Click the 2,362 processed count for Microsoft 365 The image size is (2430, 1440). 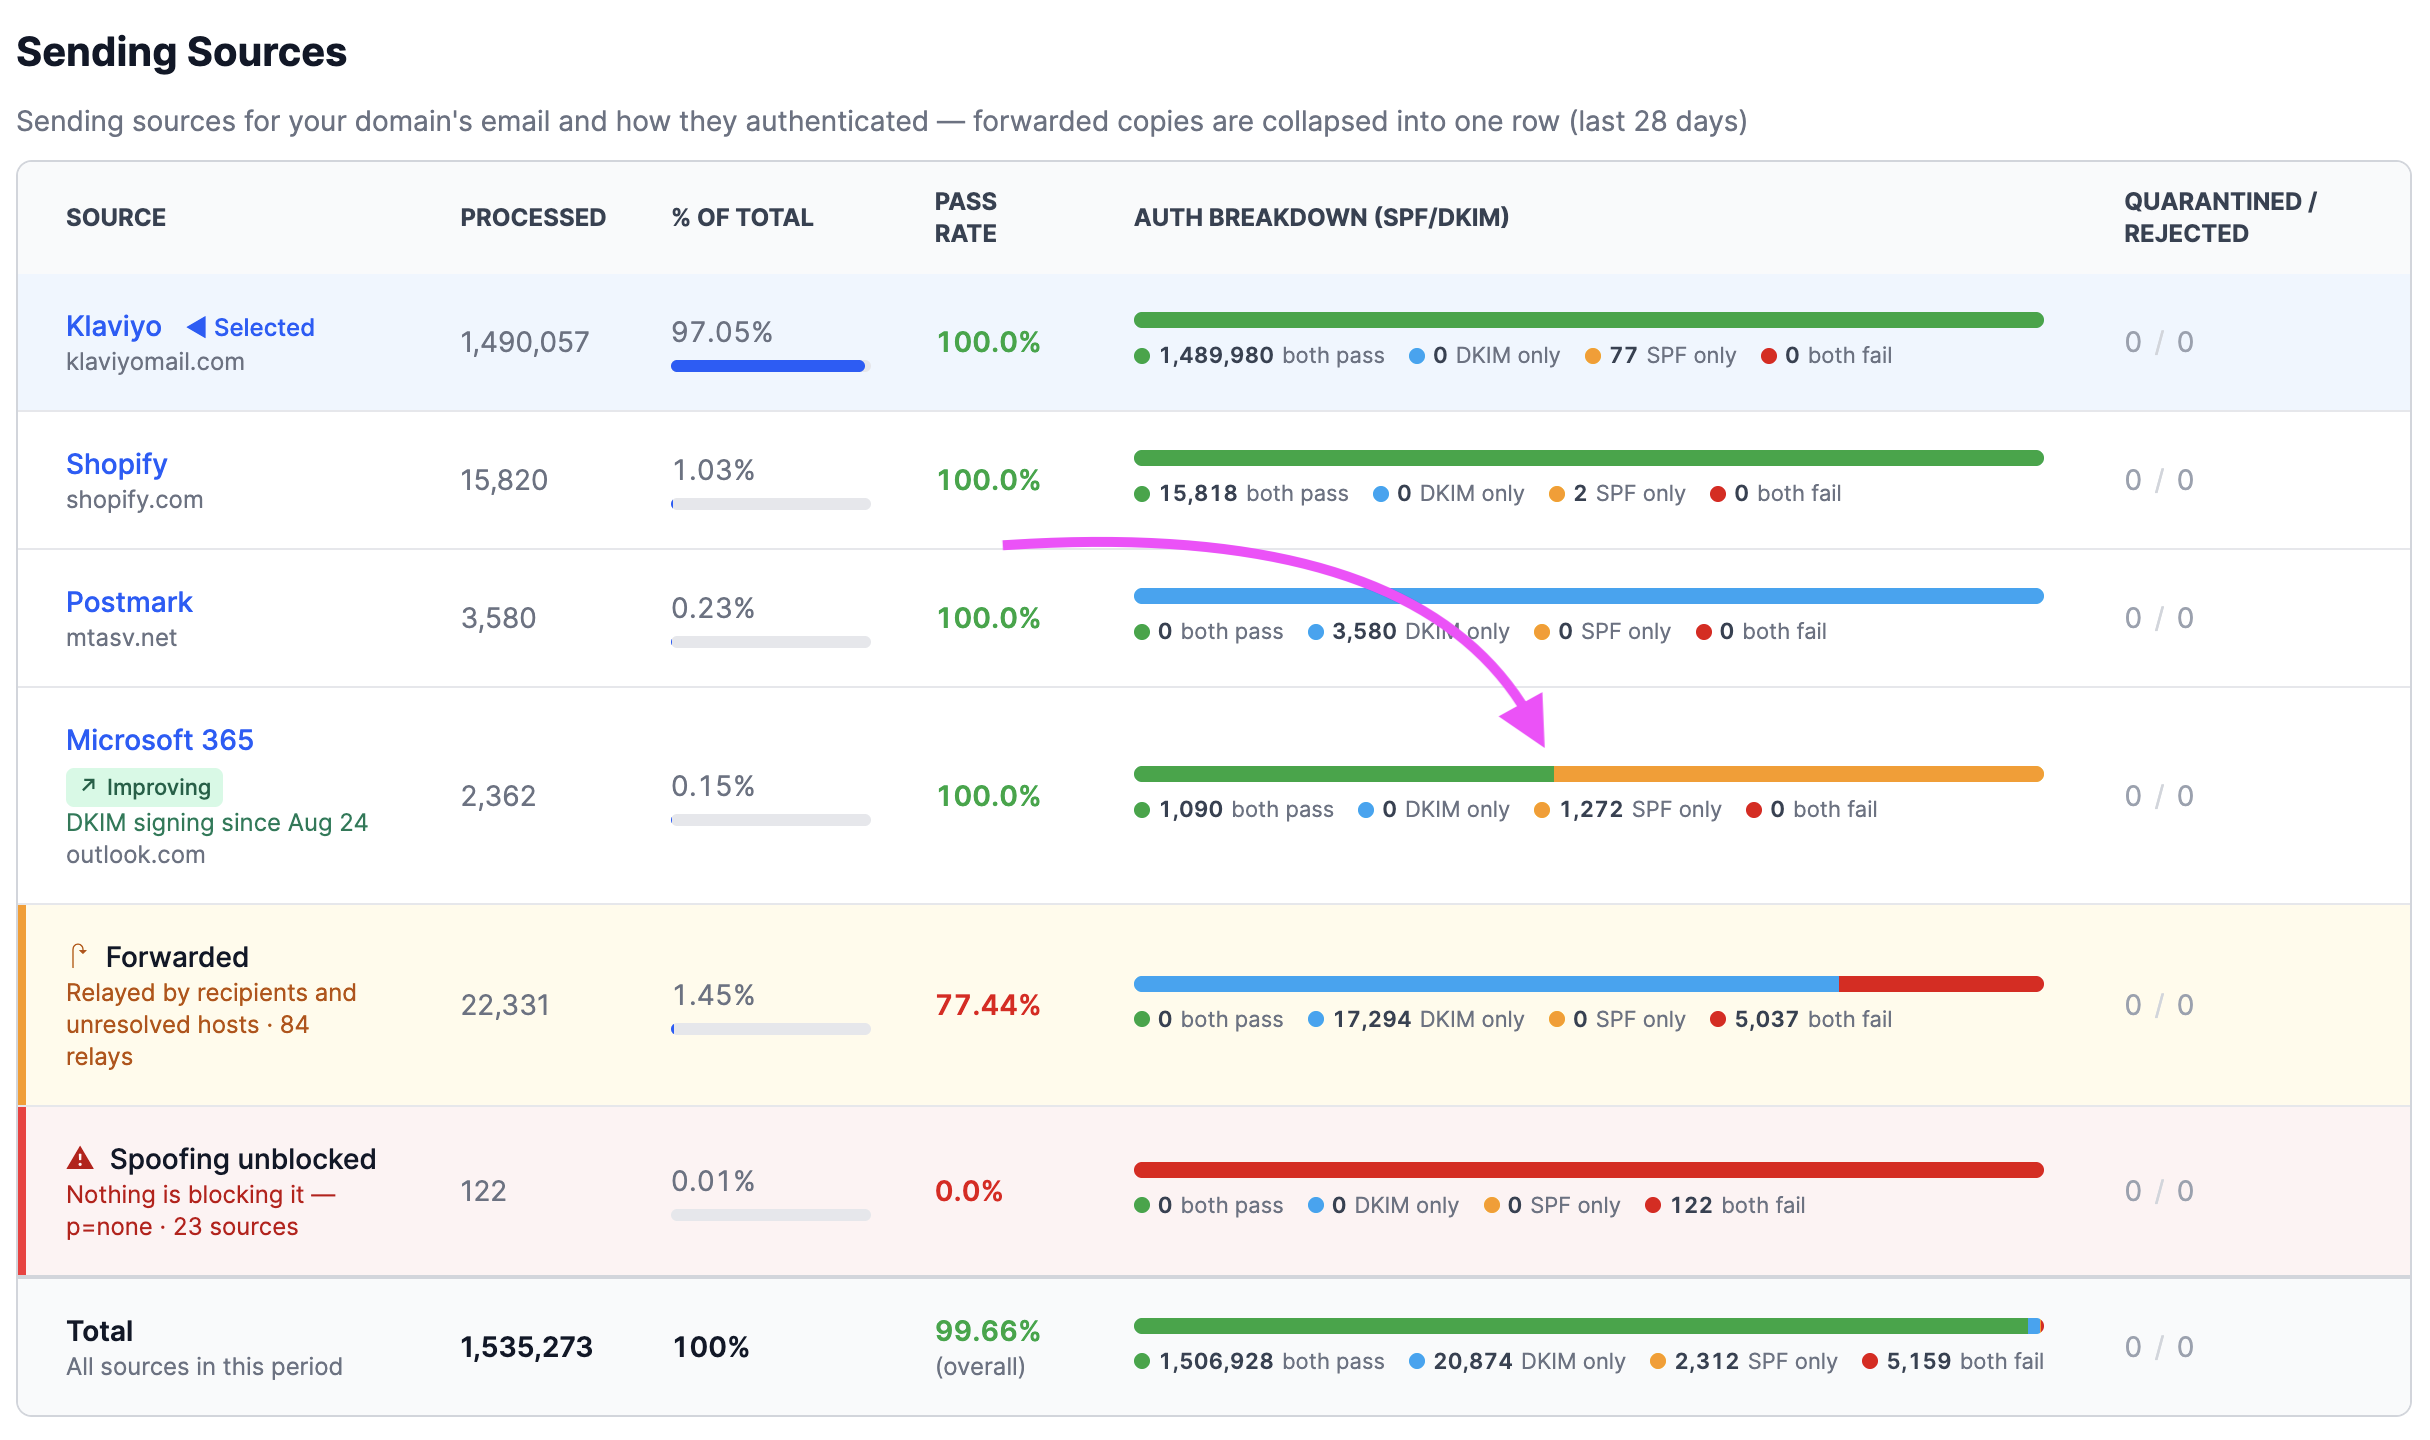coord(498,796)
